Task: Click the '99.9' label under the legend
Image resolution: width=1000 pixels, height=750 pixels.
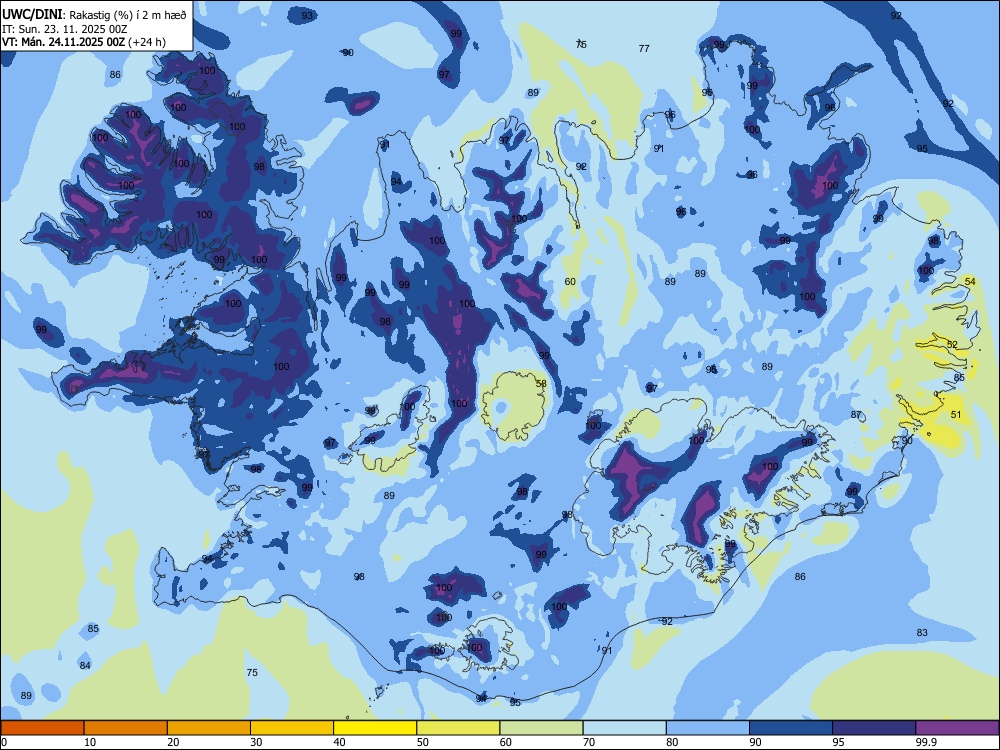Action: click(926, 742)
